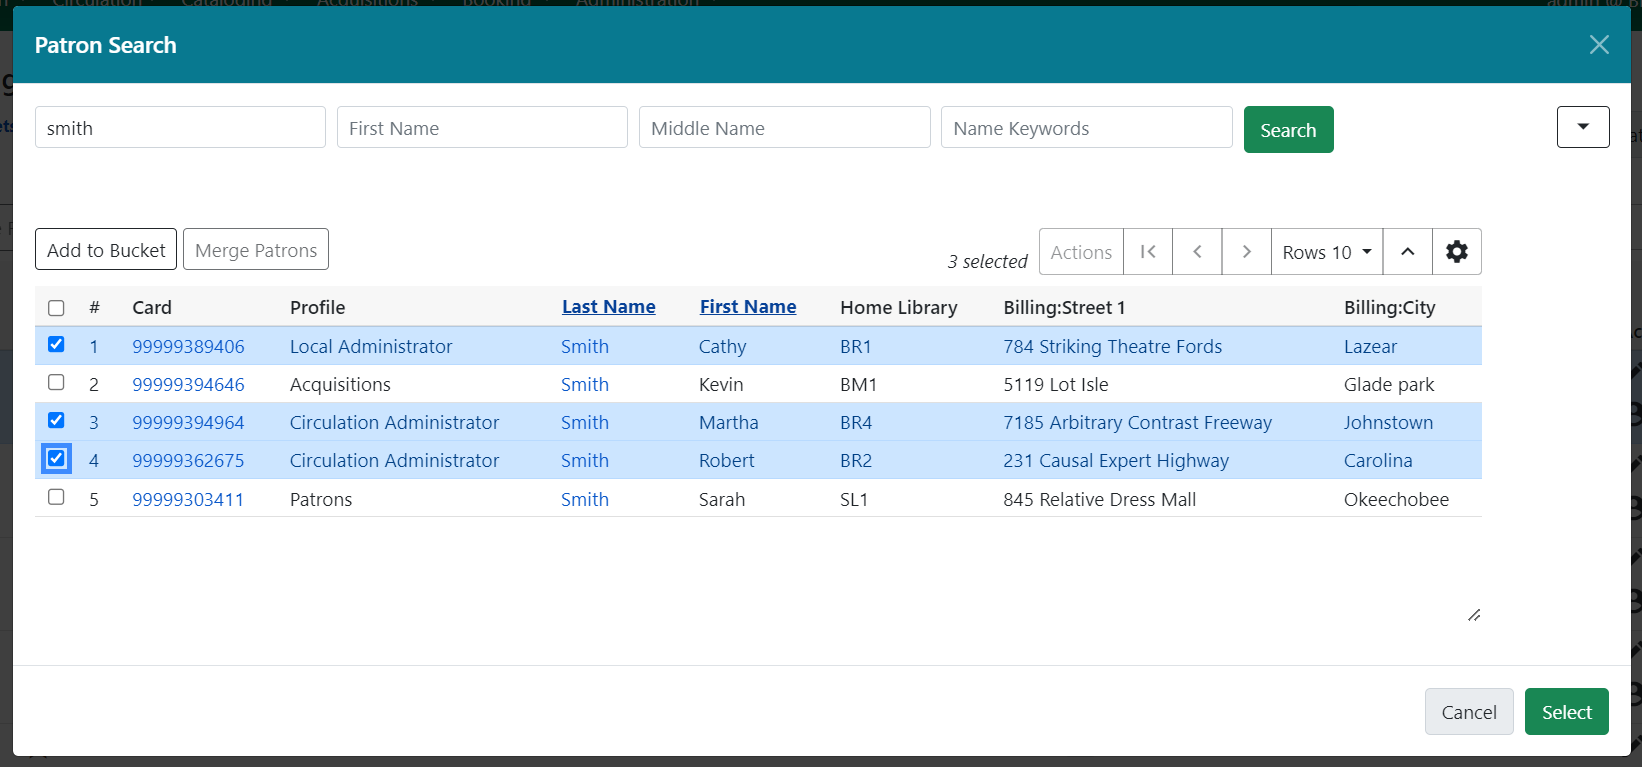Sort results by Last Name column

(x=608, y=307)
